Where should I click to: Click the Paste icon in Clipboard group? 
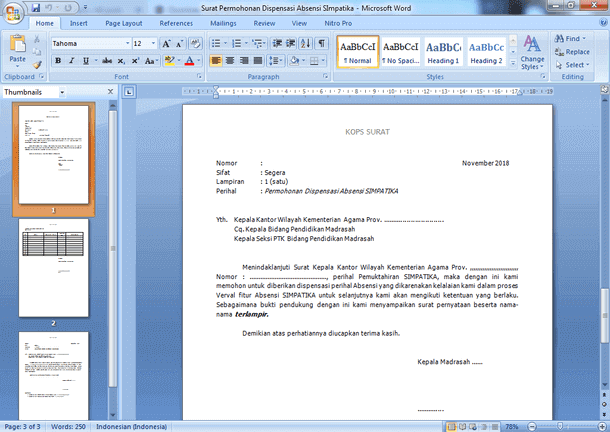[x=17, y=48]
